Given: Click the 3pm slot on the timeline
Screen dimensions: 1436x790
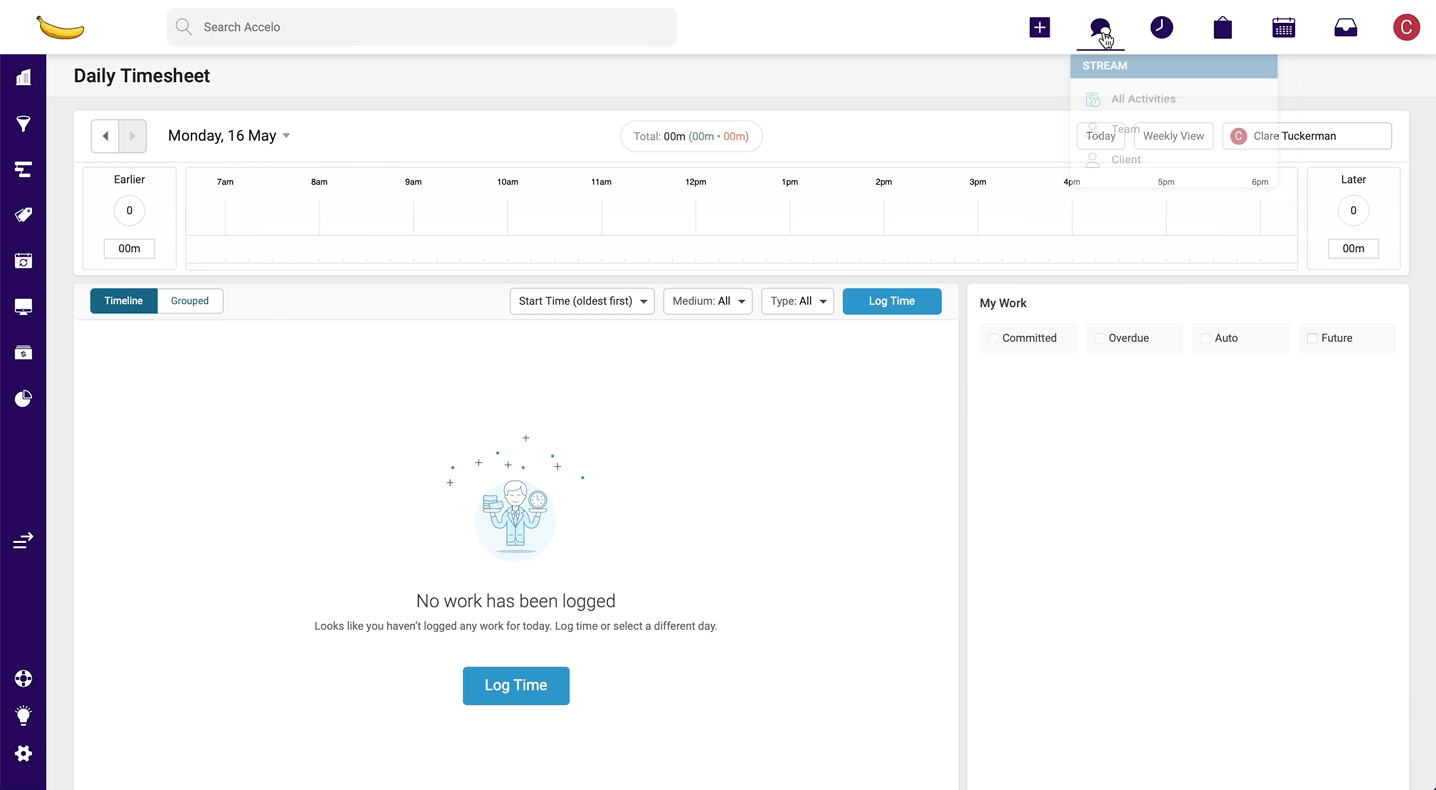Looking at the screenshot, I should click(x=1025, y=217).
